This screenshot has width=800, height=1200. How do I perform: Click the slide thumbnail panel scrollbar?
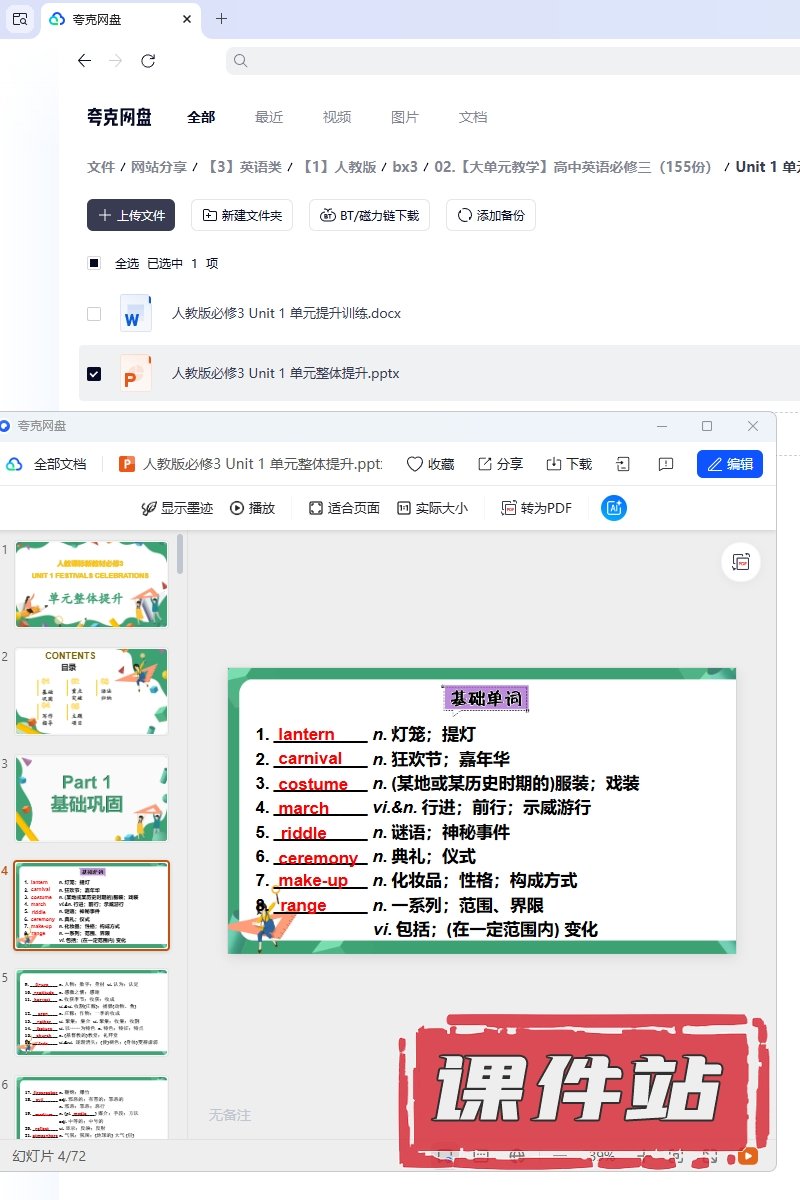pyautogui.click(x=180, y=554)
